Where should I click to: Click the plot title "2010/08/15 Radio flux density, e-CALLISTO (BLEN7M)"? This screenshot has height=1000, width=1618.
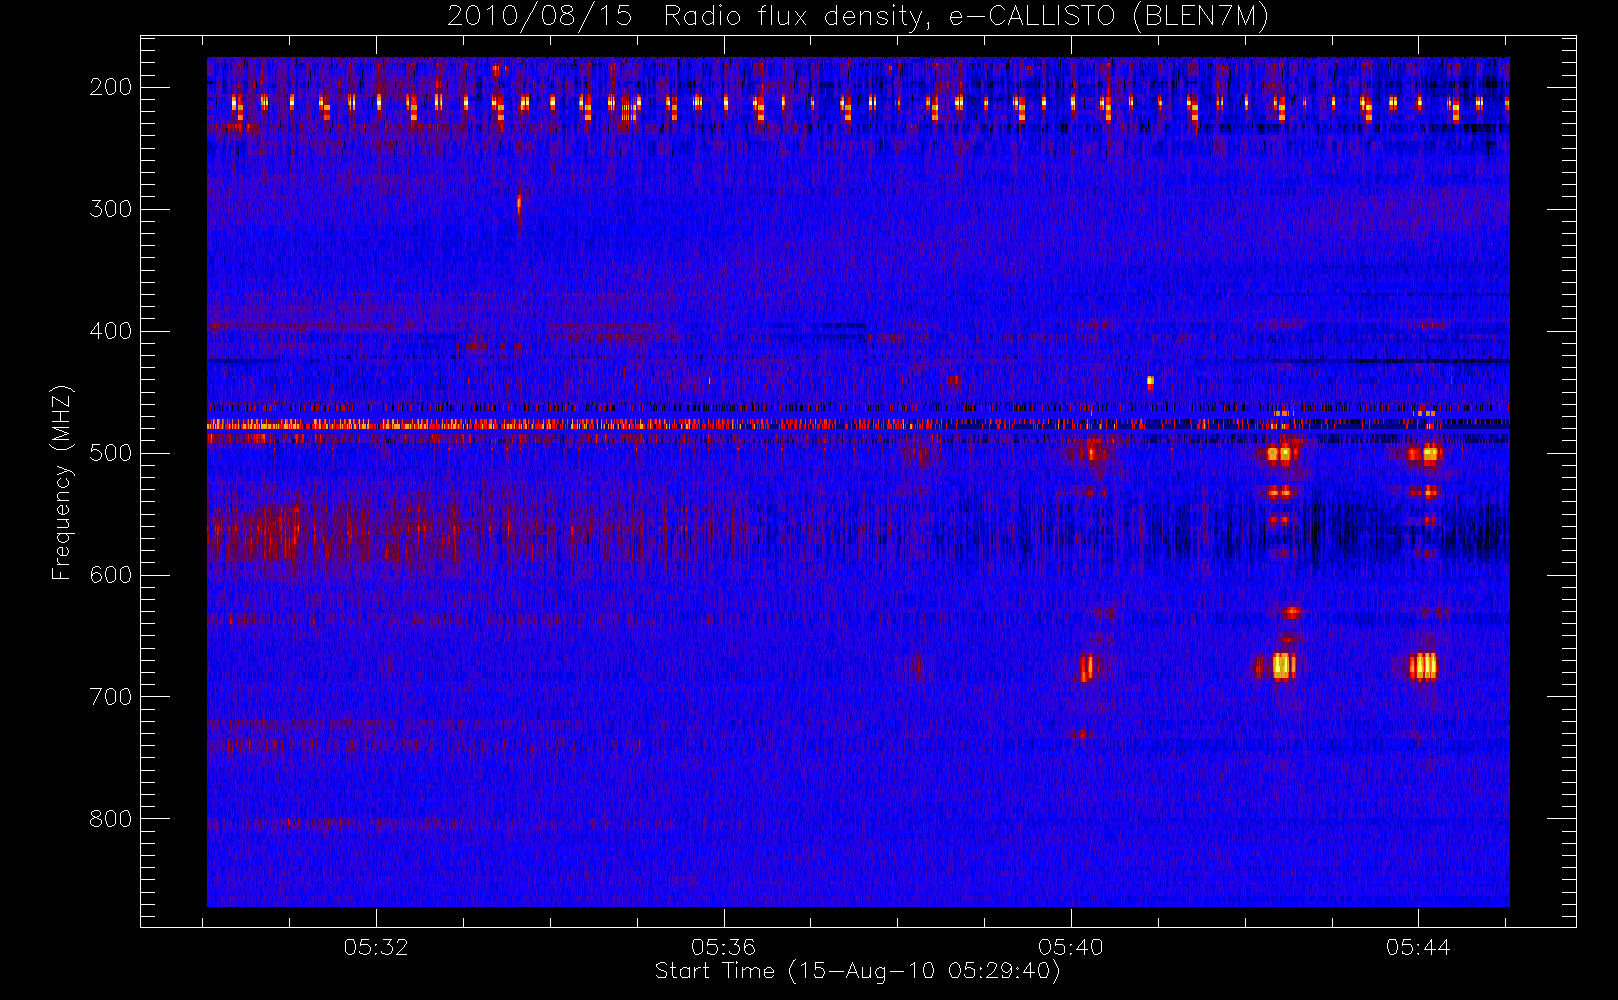point(858,17)
